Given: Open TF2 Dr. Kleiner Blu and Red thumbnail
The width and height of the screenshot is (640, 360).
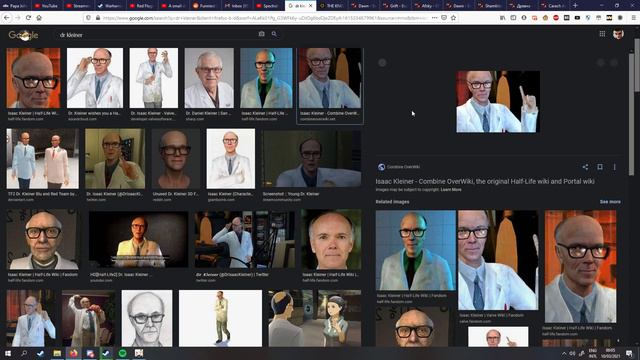Looking at the screenshot, I should coord(42,159).
